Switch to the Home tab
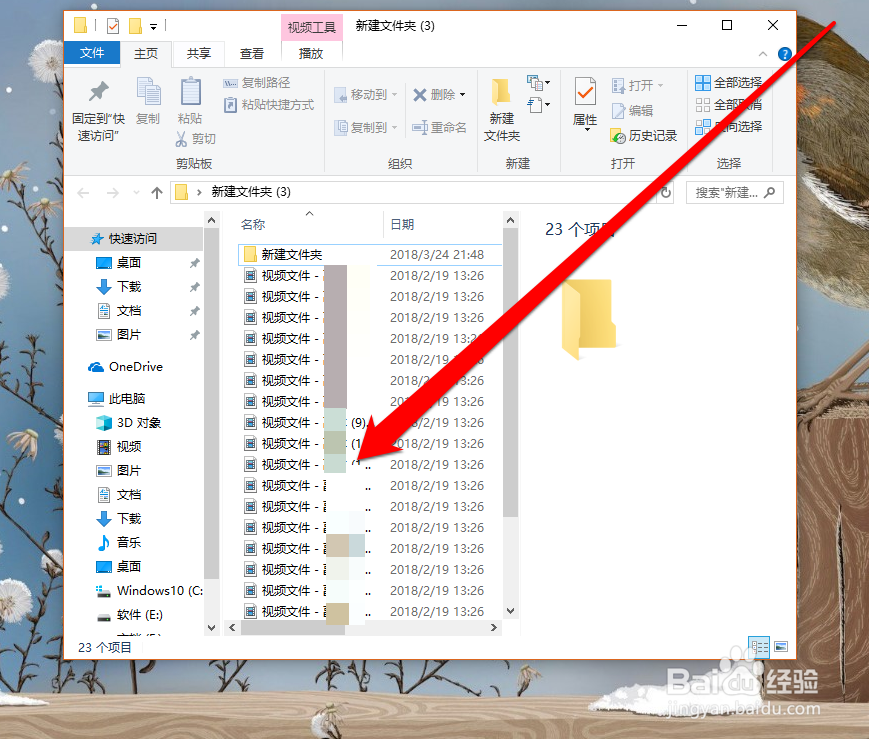The image size is (869, 739). 146,54
